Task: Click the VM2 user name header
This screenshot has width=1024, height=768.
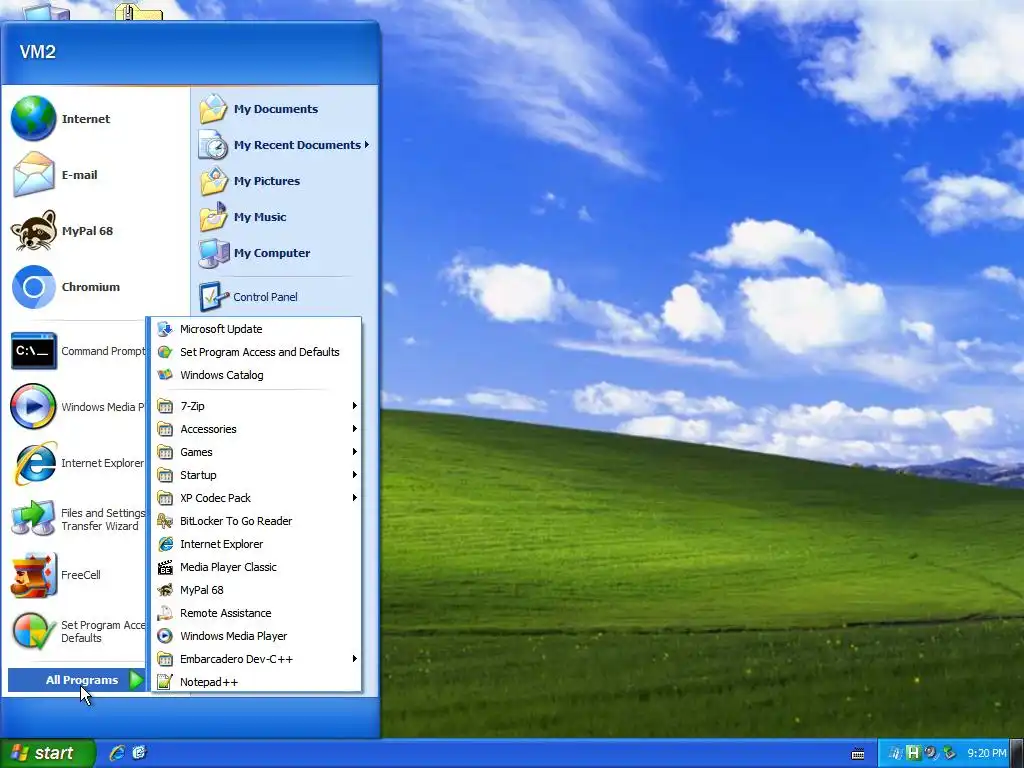Action: click(37, 52)
